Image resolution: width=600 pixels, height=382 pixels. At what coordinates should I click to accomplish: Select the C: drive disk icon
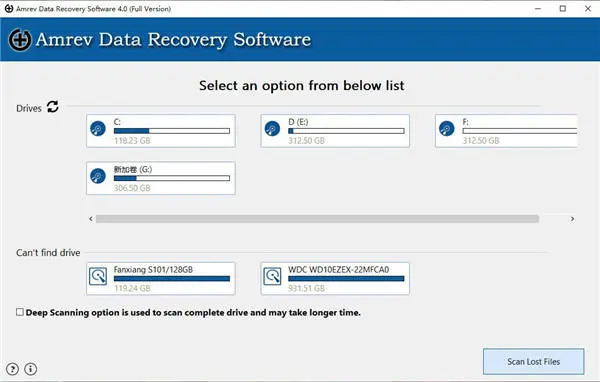click(98, 129)
